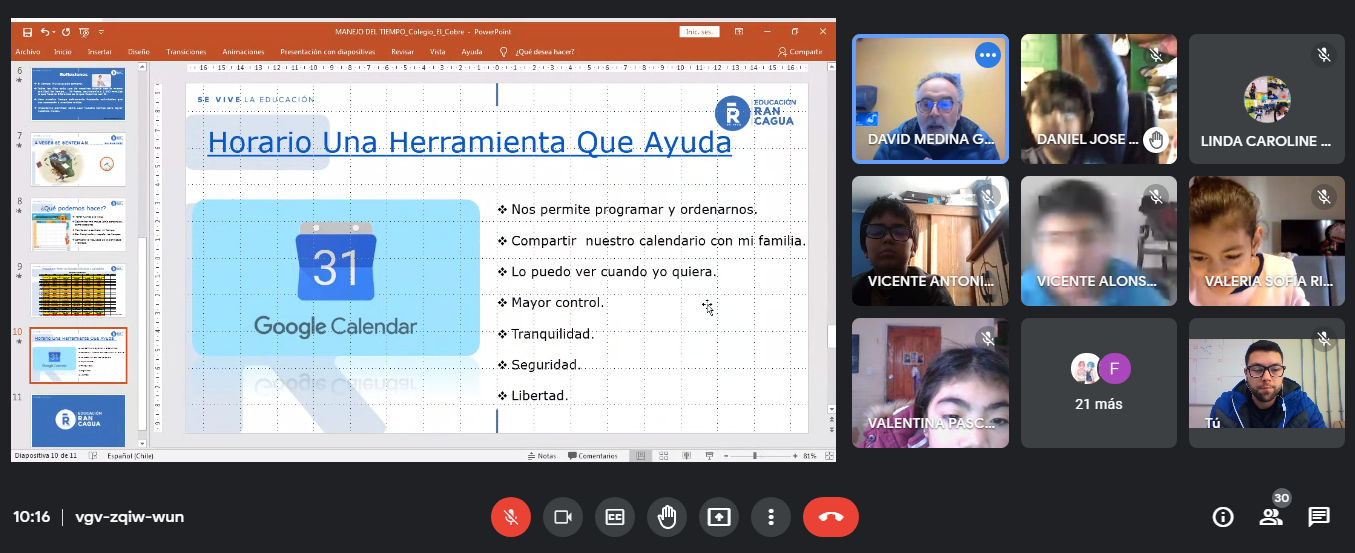The image size is (1355, 553).
Task: Select slide 10 thumbnail in panel
Action: 78,355
